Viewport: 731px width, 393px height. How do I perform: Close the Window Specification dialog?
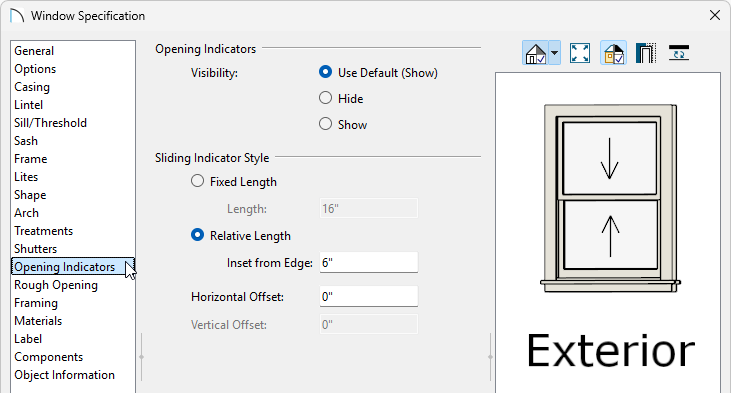[x=715, y=15]
